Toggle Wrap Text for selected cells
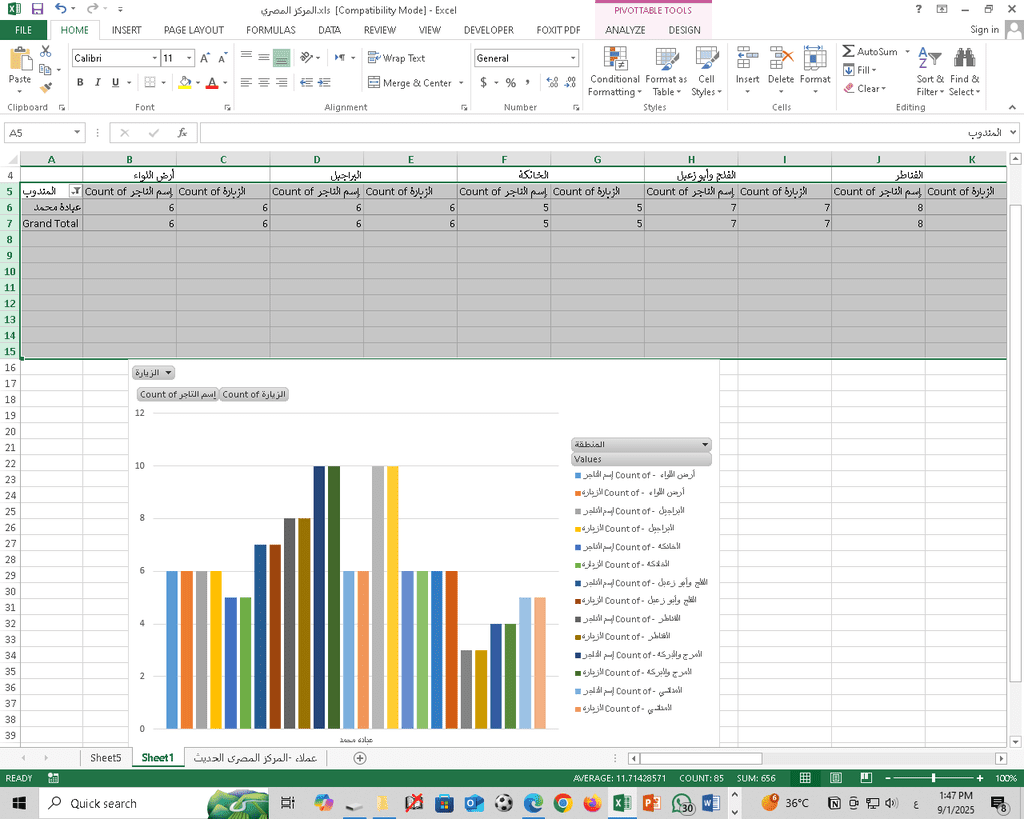The width and height of the screenshot is (1024, 819). click(396, 58)
